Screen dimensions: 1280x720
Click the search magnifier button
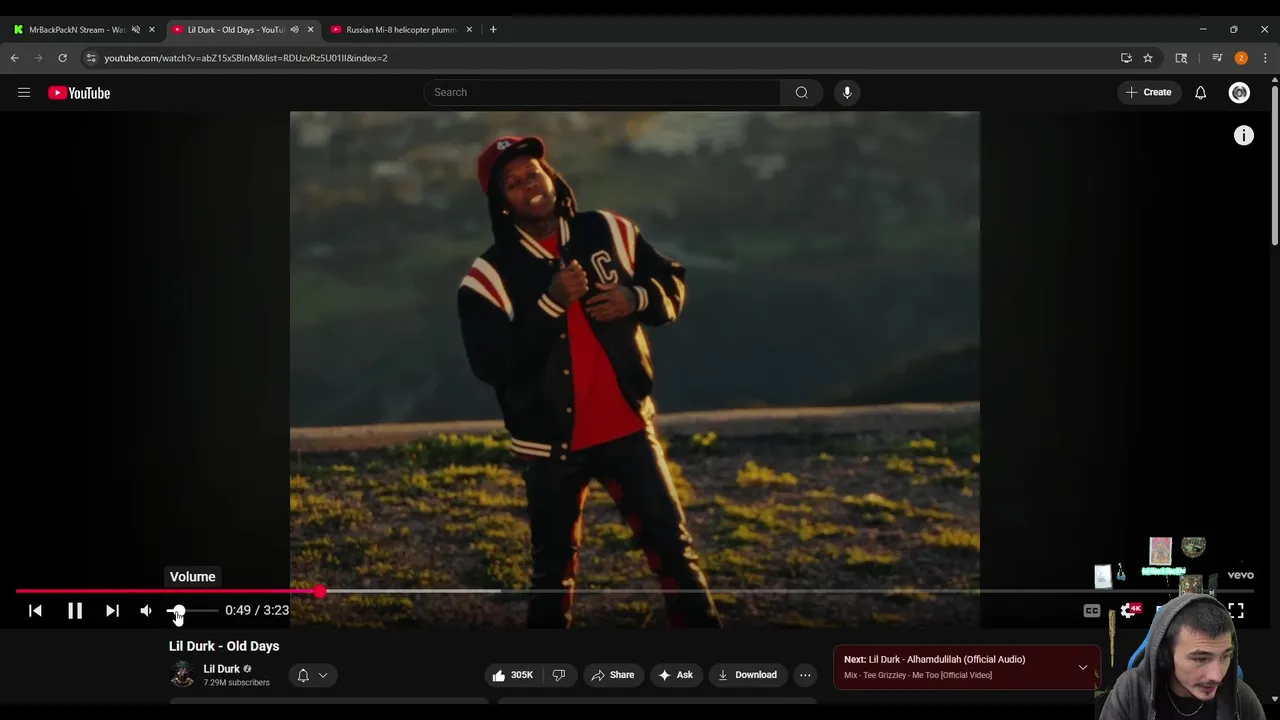point(801,92)
